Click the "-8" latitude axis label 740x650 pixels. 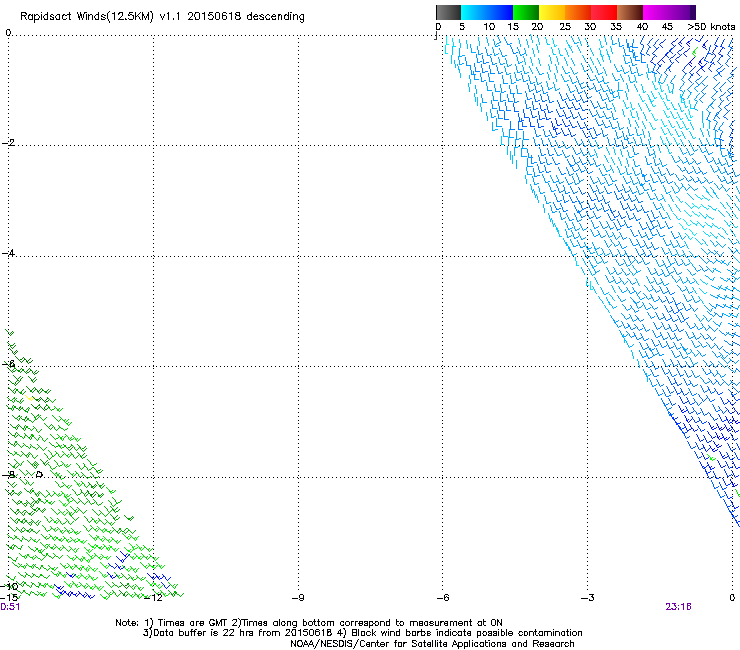coord(8,475)
